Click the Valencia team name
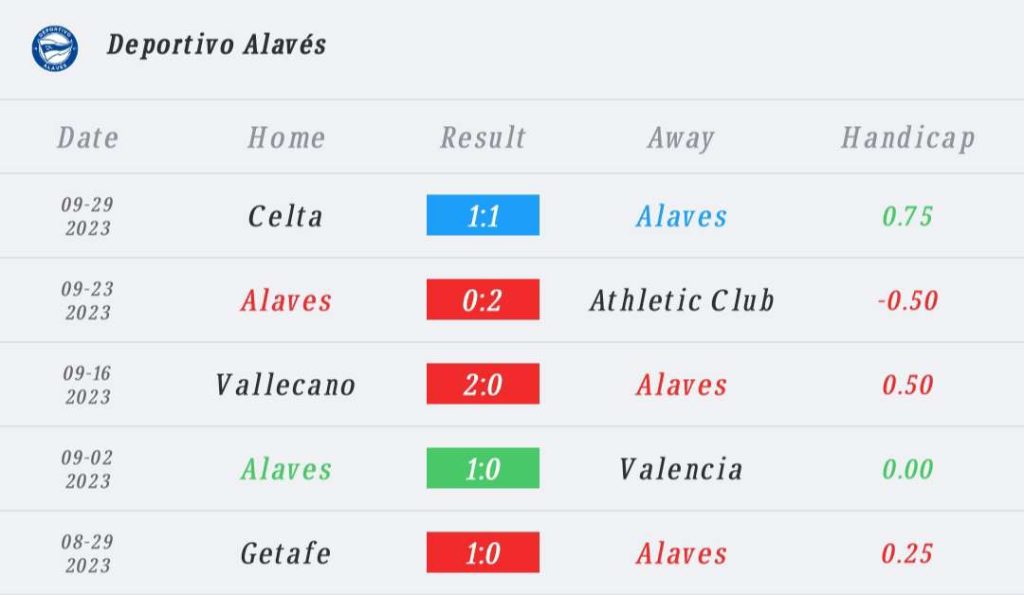 click(x=681, y=469)
